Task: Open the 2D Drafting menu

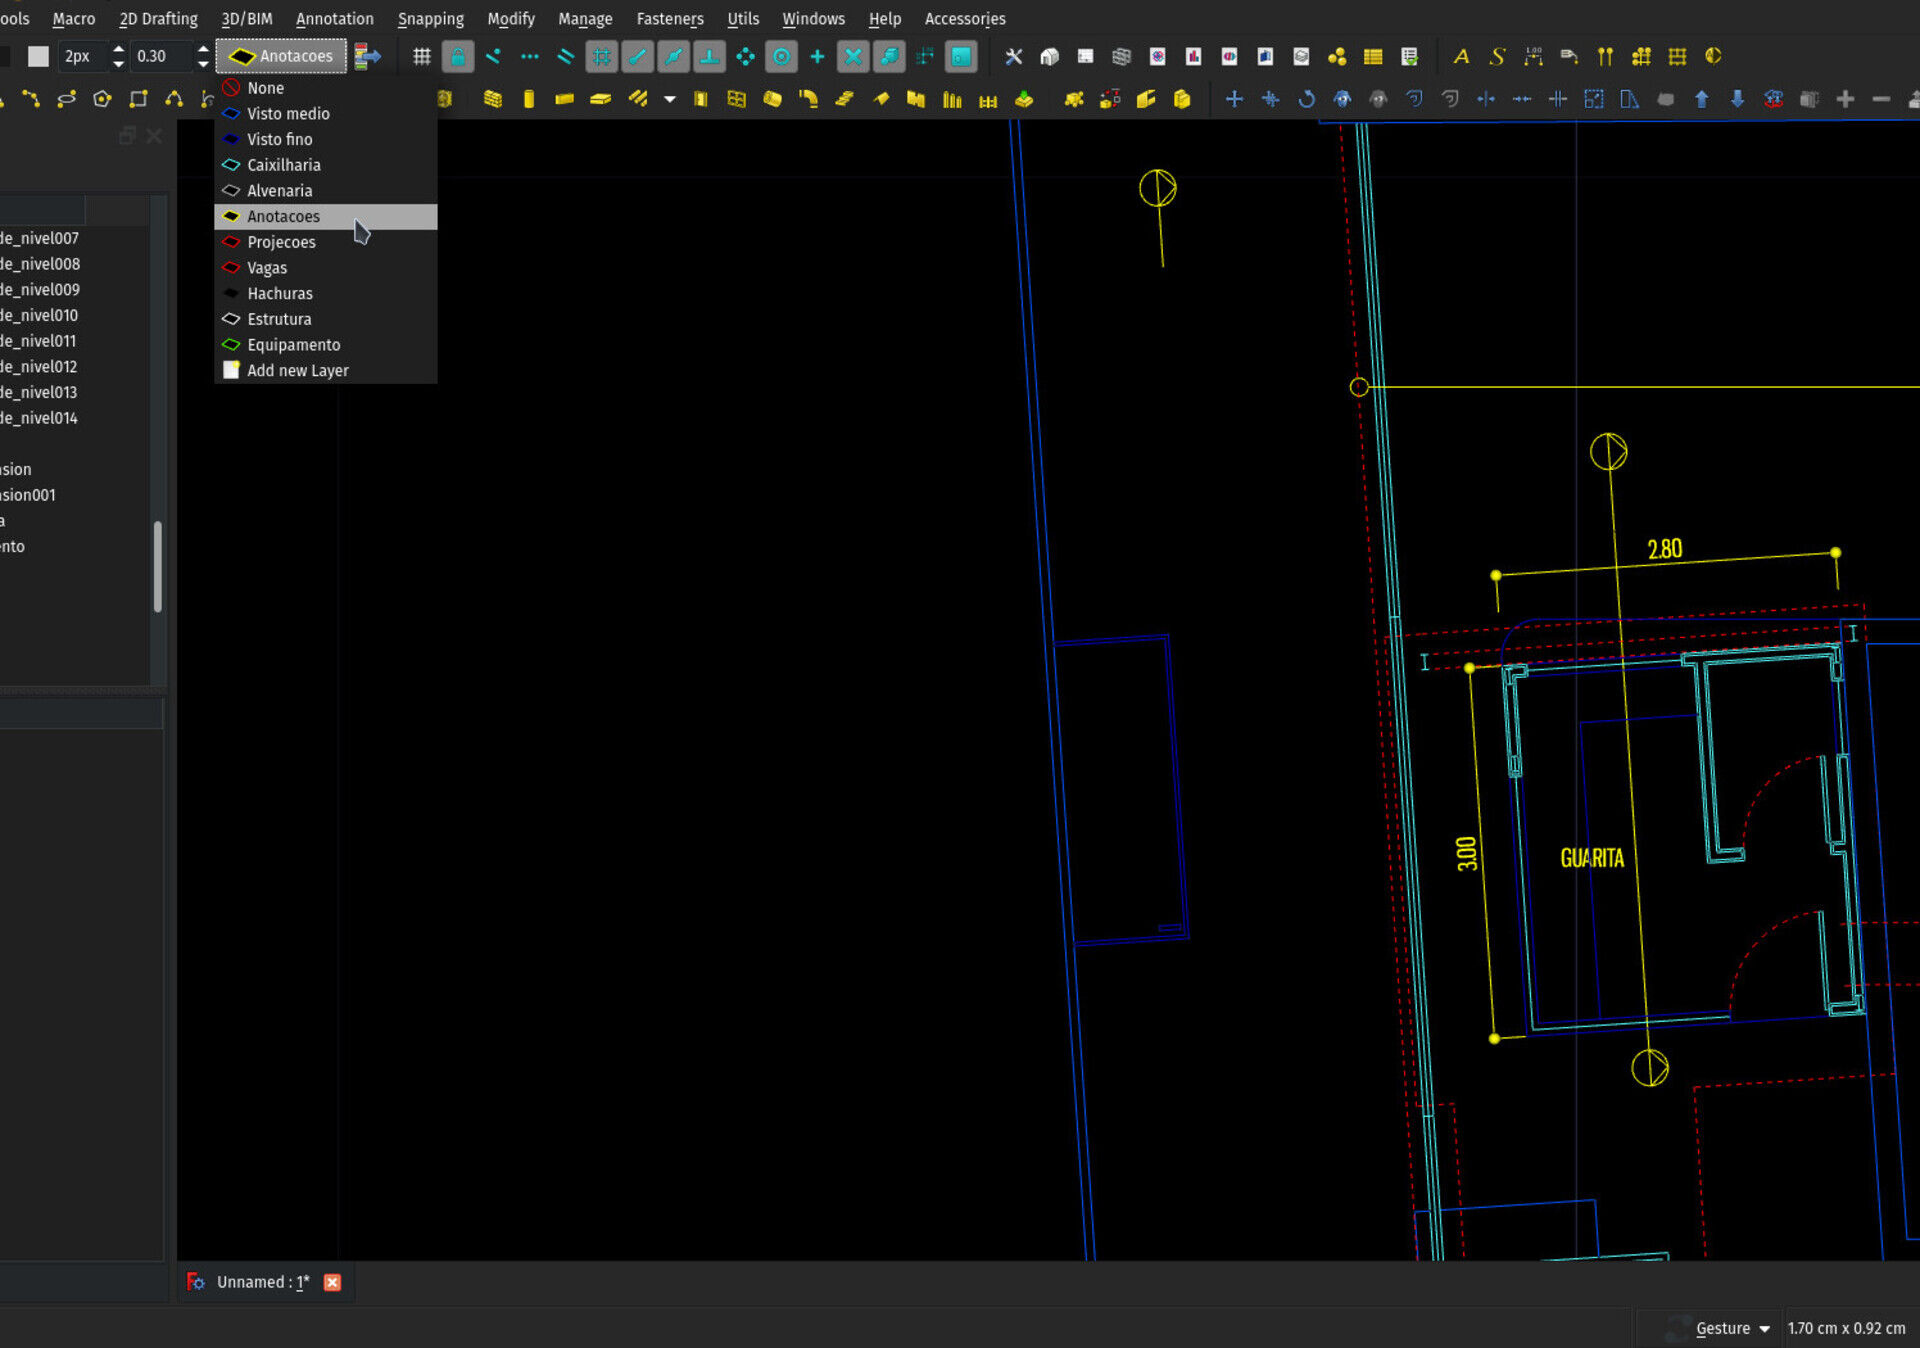Action: coord(158,19)
